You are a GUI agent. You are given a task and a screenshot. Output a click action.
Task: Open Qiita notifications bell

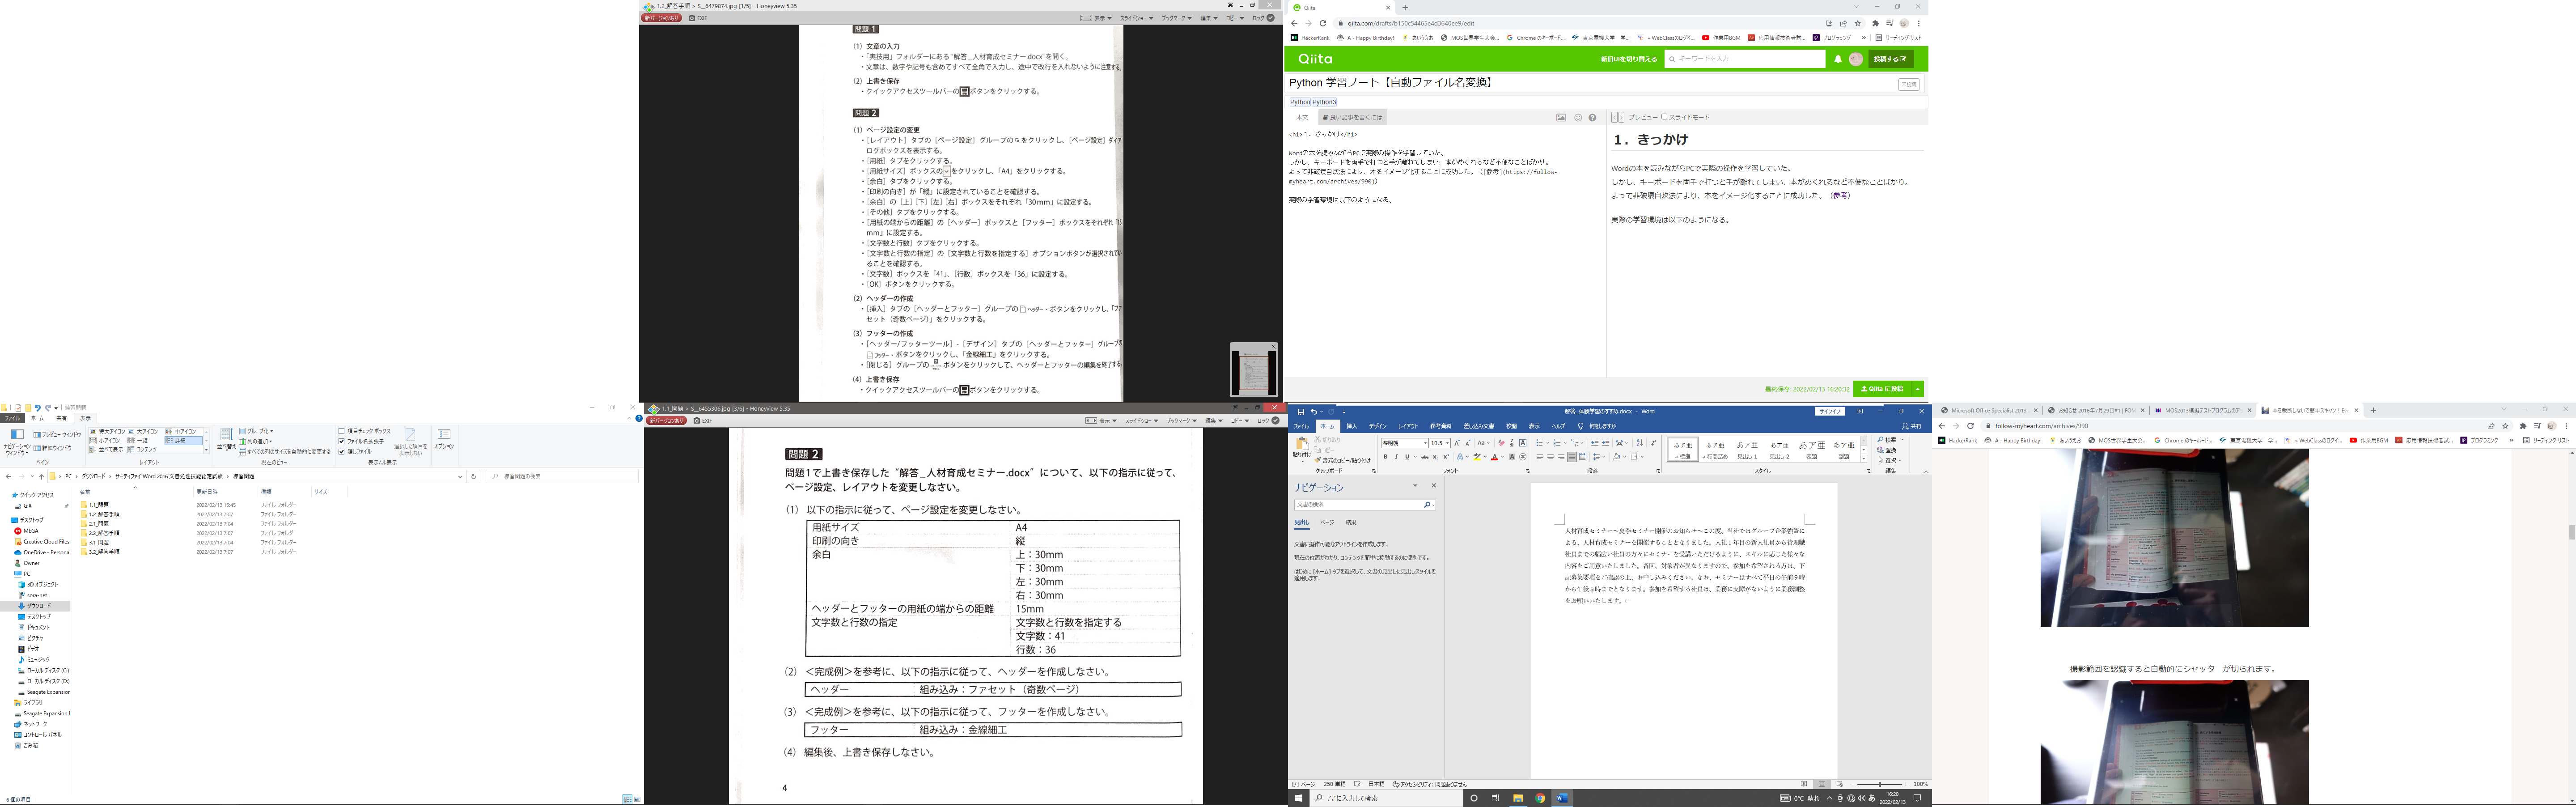(x=1838, y=59)
